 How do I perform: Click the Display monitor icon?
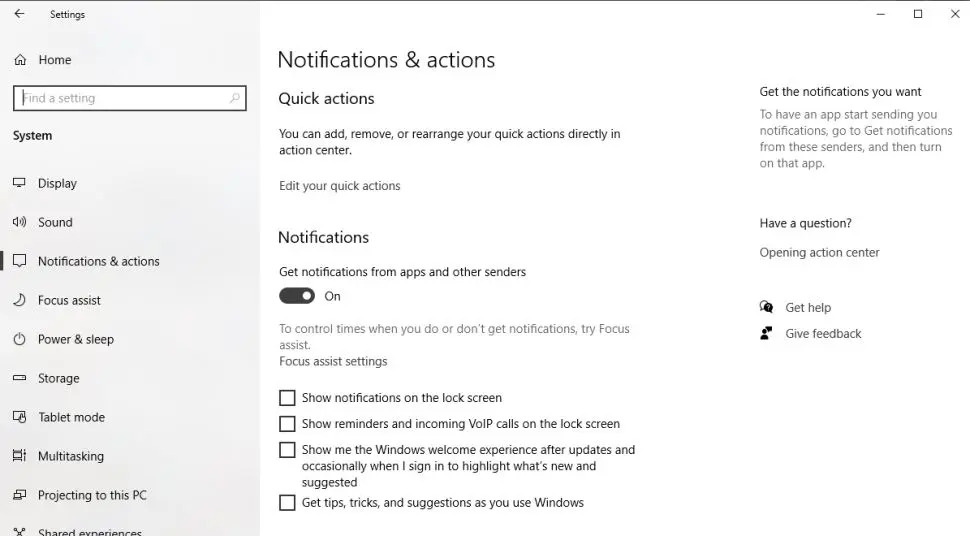point(19,183)
